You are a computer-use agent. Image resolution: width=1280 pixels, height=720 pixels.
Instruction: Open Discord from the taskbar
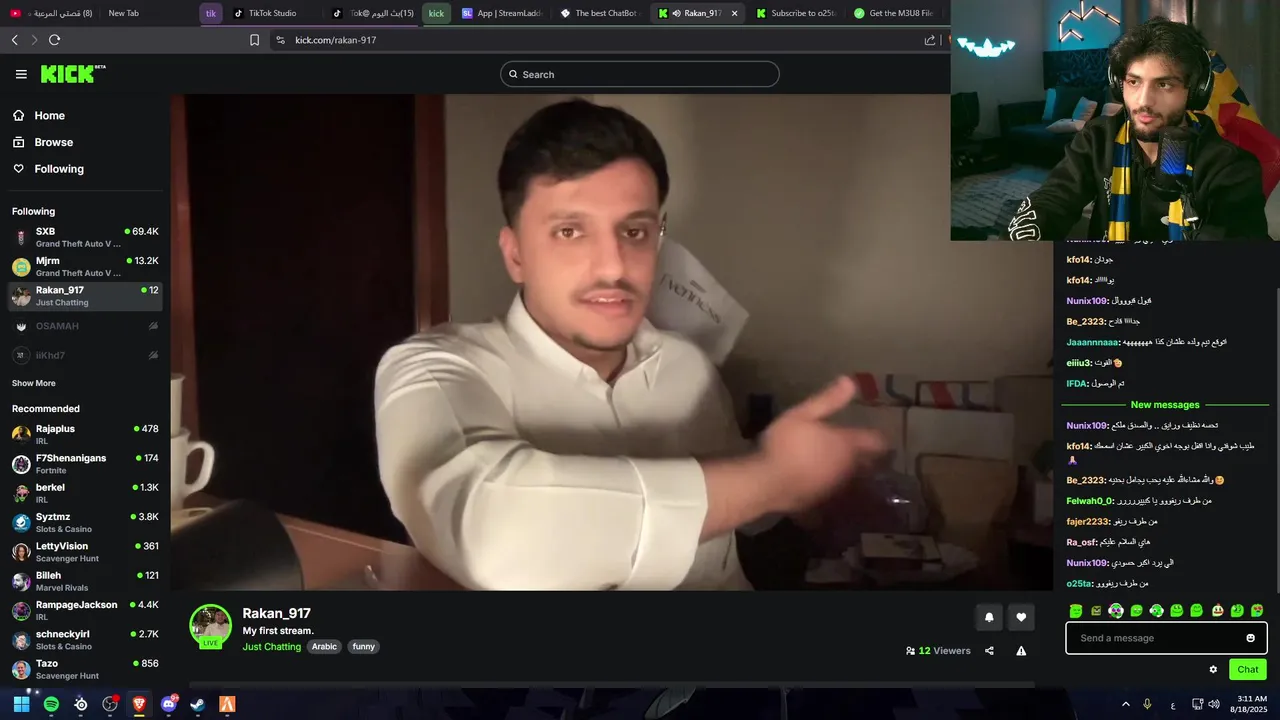168,704
